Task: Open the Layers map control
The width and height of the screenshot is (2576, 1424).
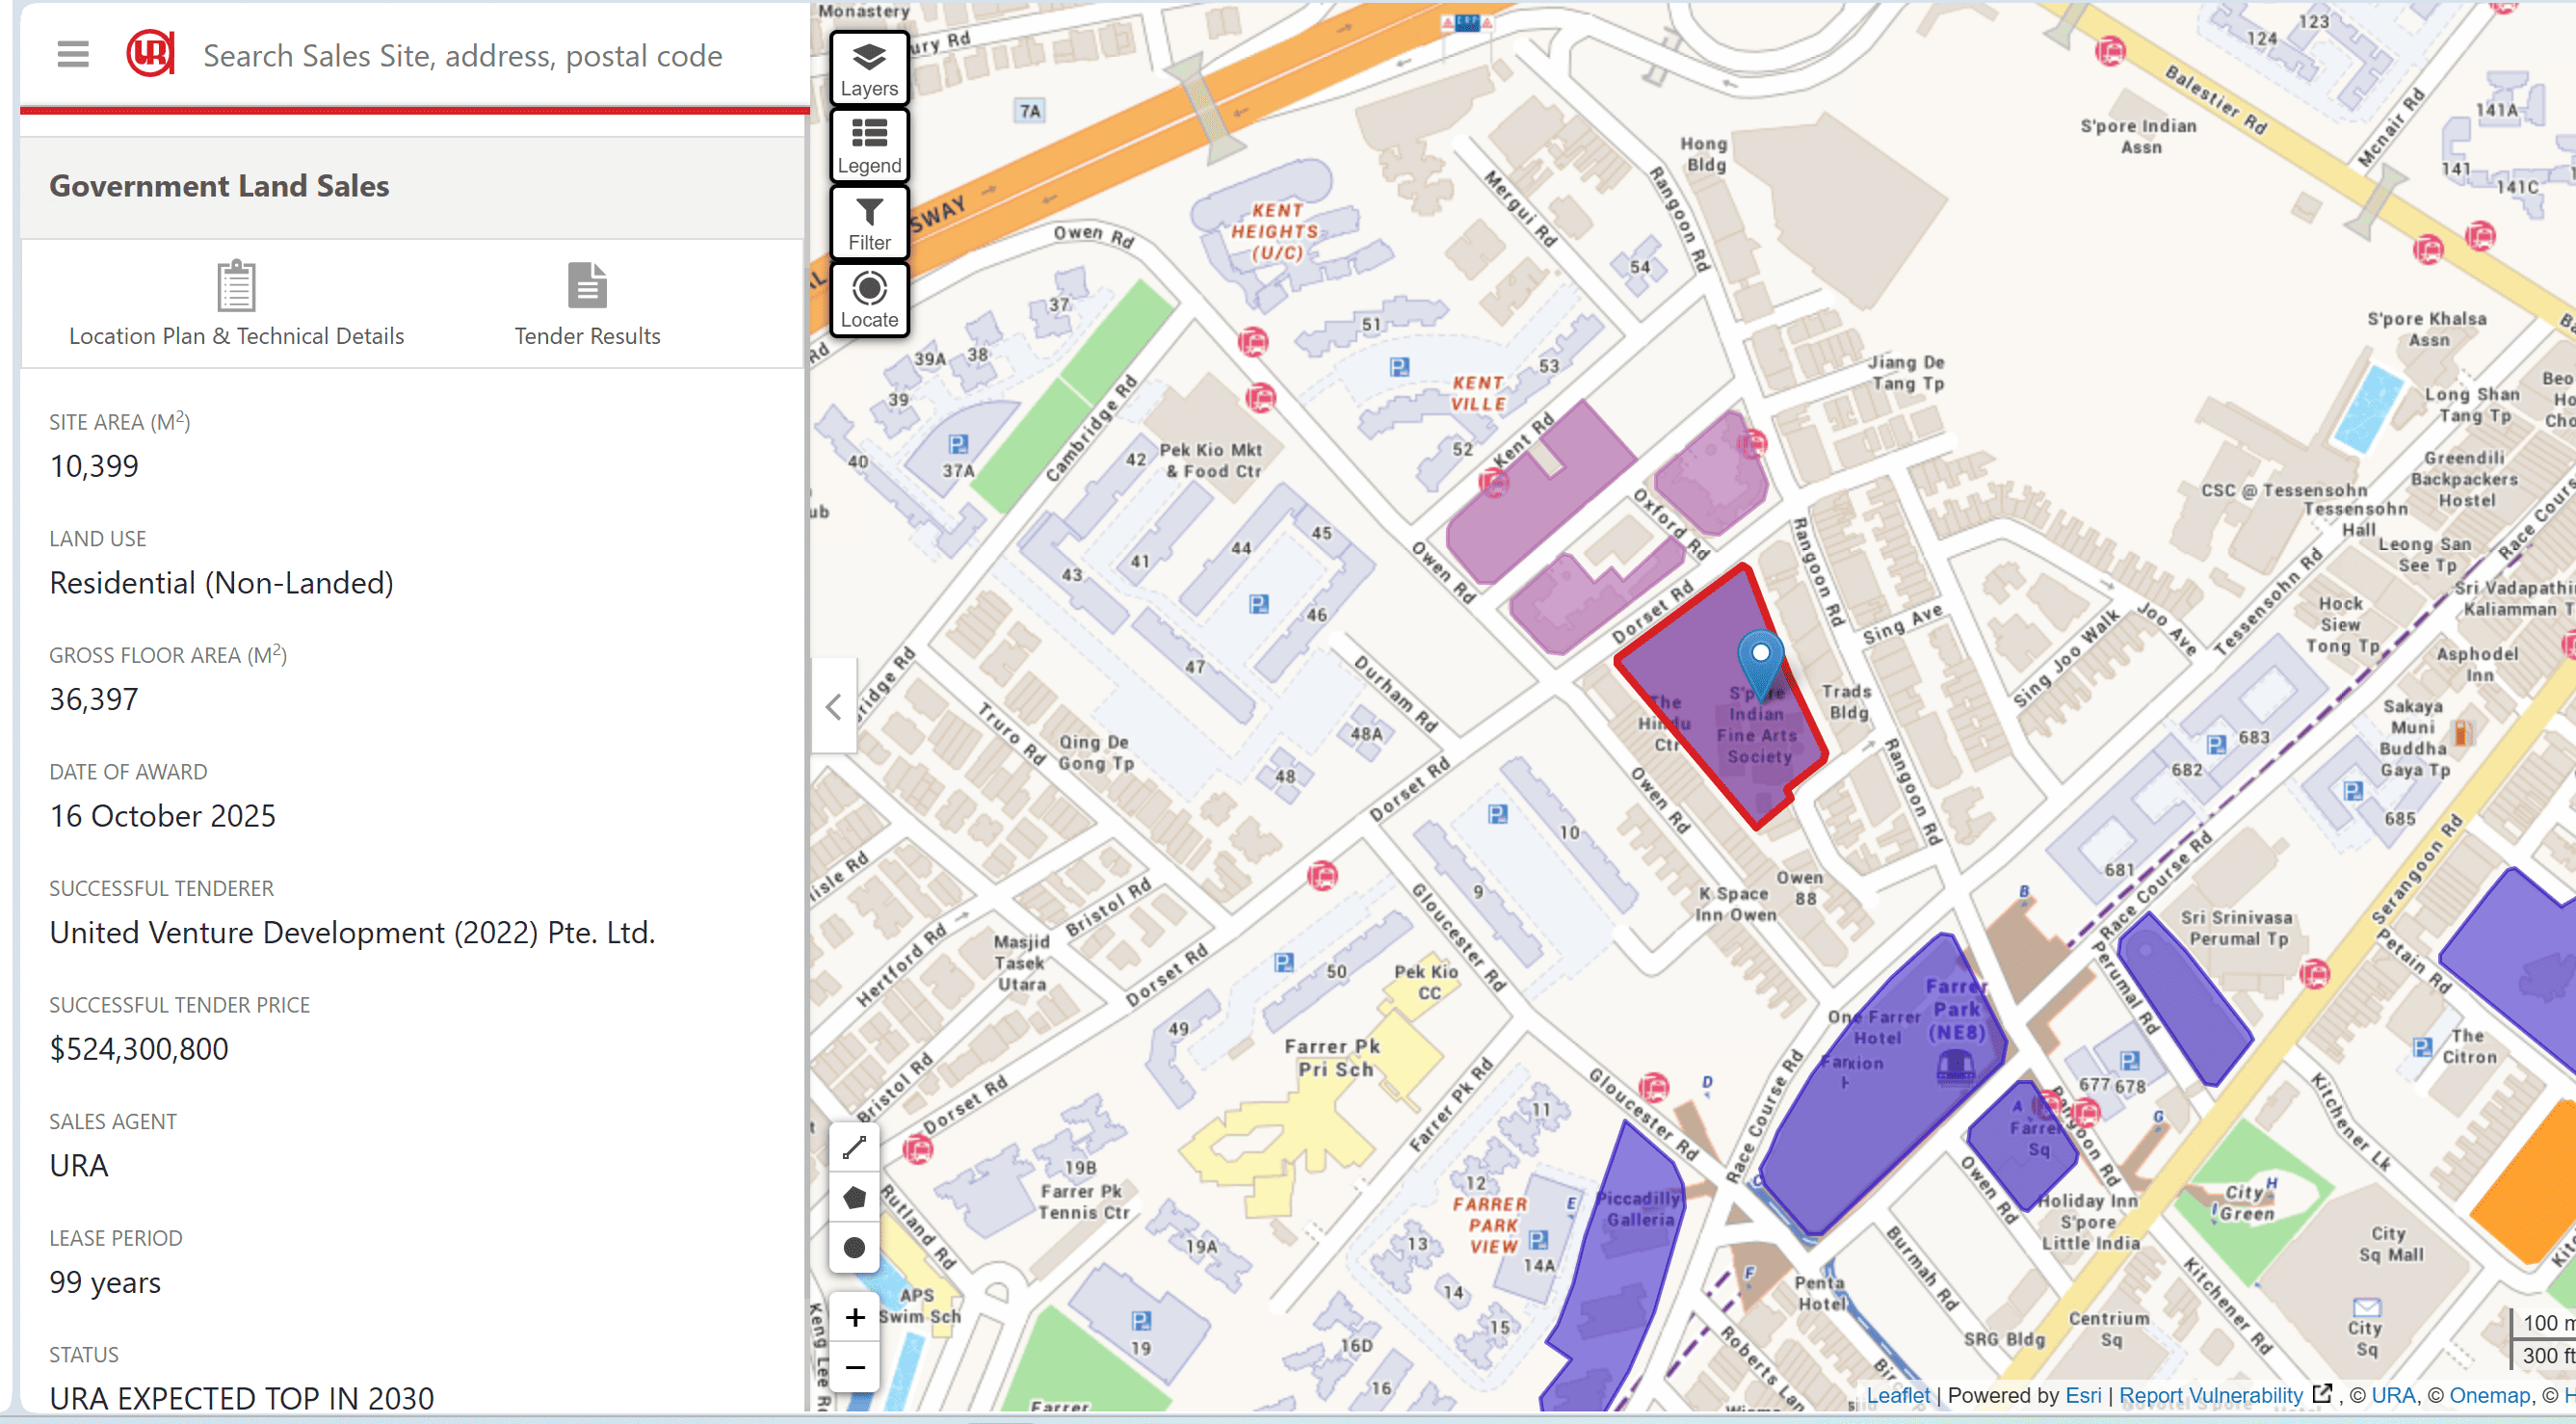Action: (x=869, y=68)
